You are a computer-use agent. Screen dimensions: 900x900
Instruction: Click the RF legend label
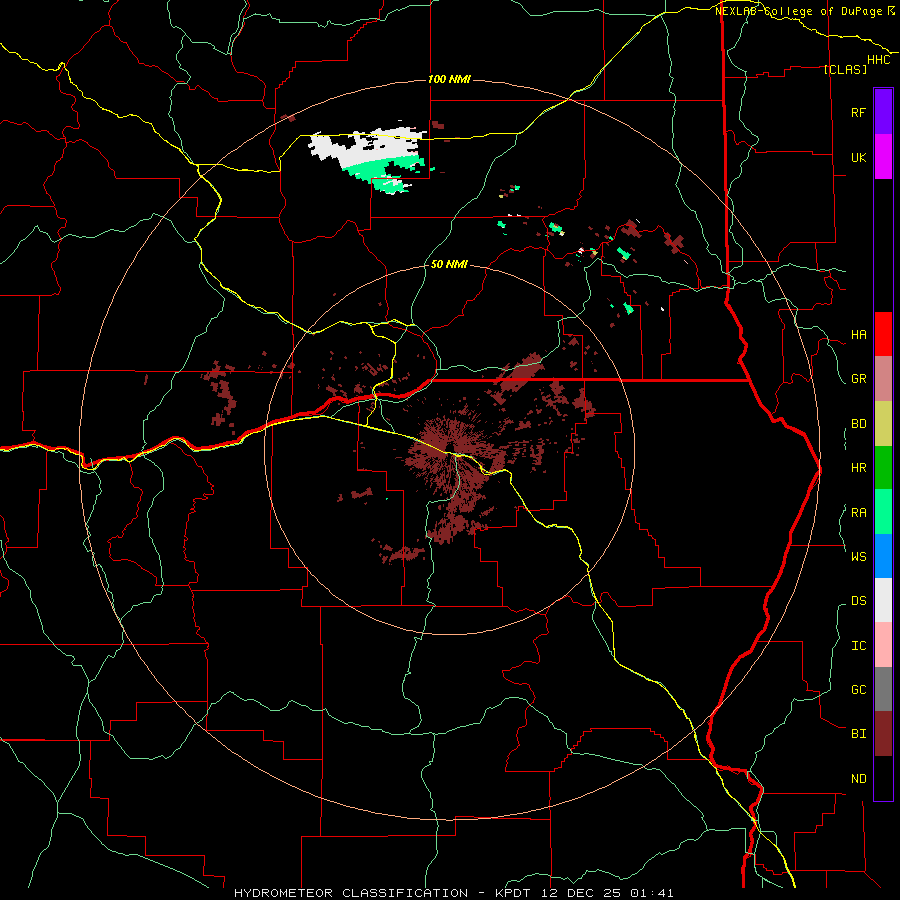pyautogui.click(x=858, y=112)
